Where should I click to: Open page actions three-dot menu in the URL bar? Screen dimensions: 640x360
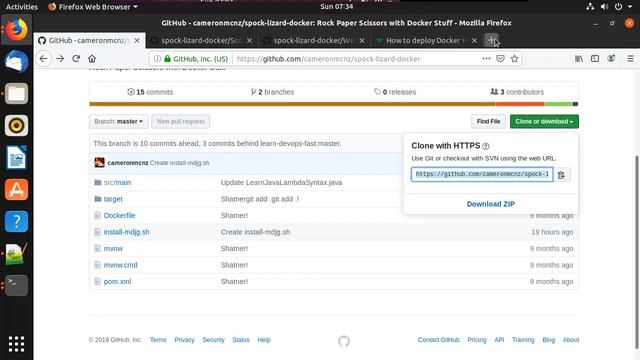coord(486,59)
